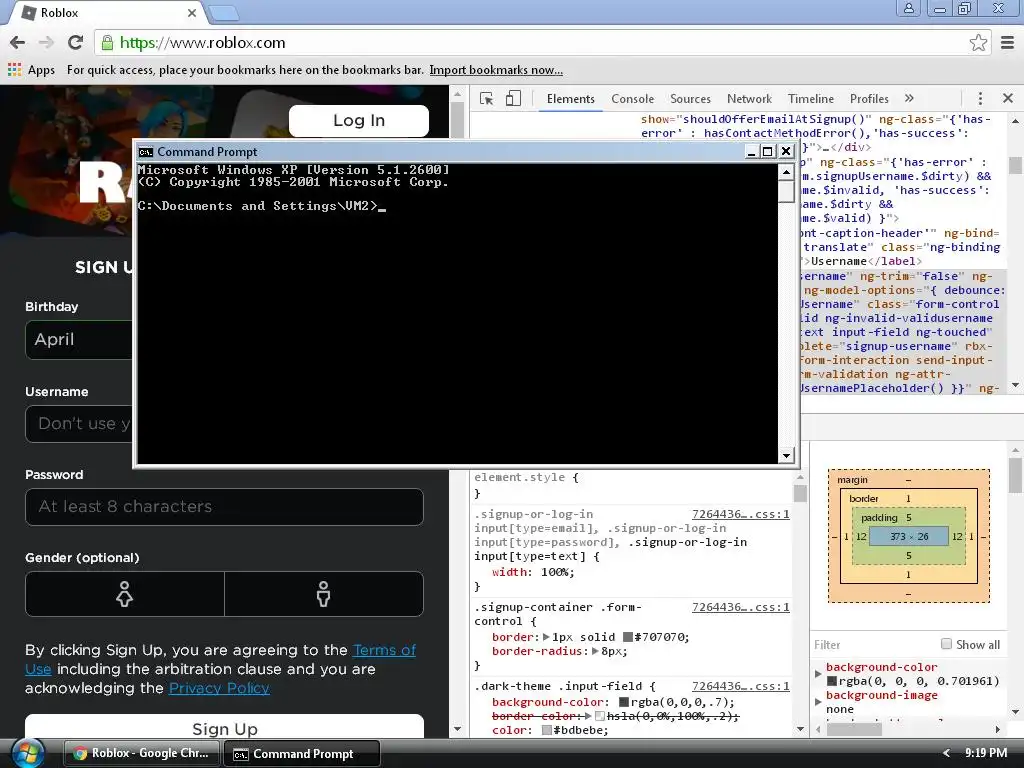Screen dimensions: 1024x768
Task: Switch to the Console tab
Action: [632, 99]
